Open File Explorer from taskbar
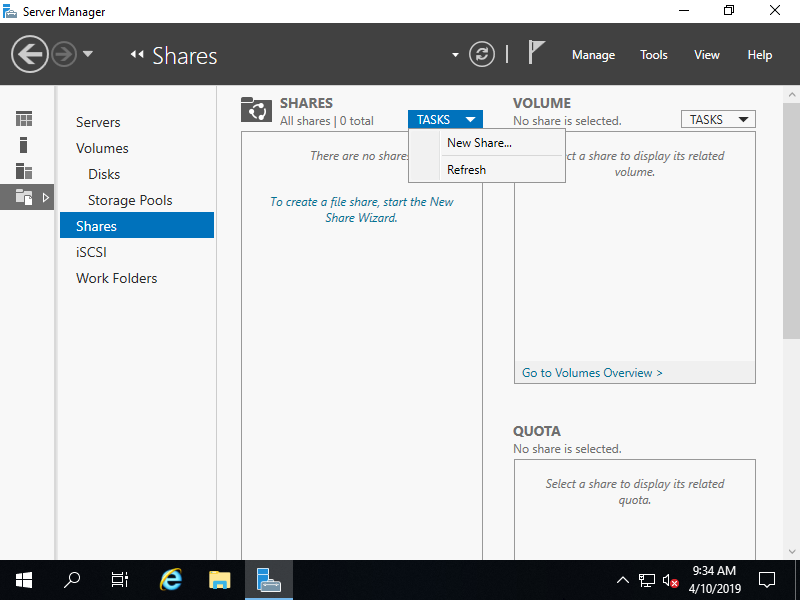The image size is (800, 600). pos(219,580)
